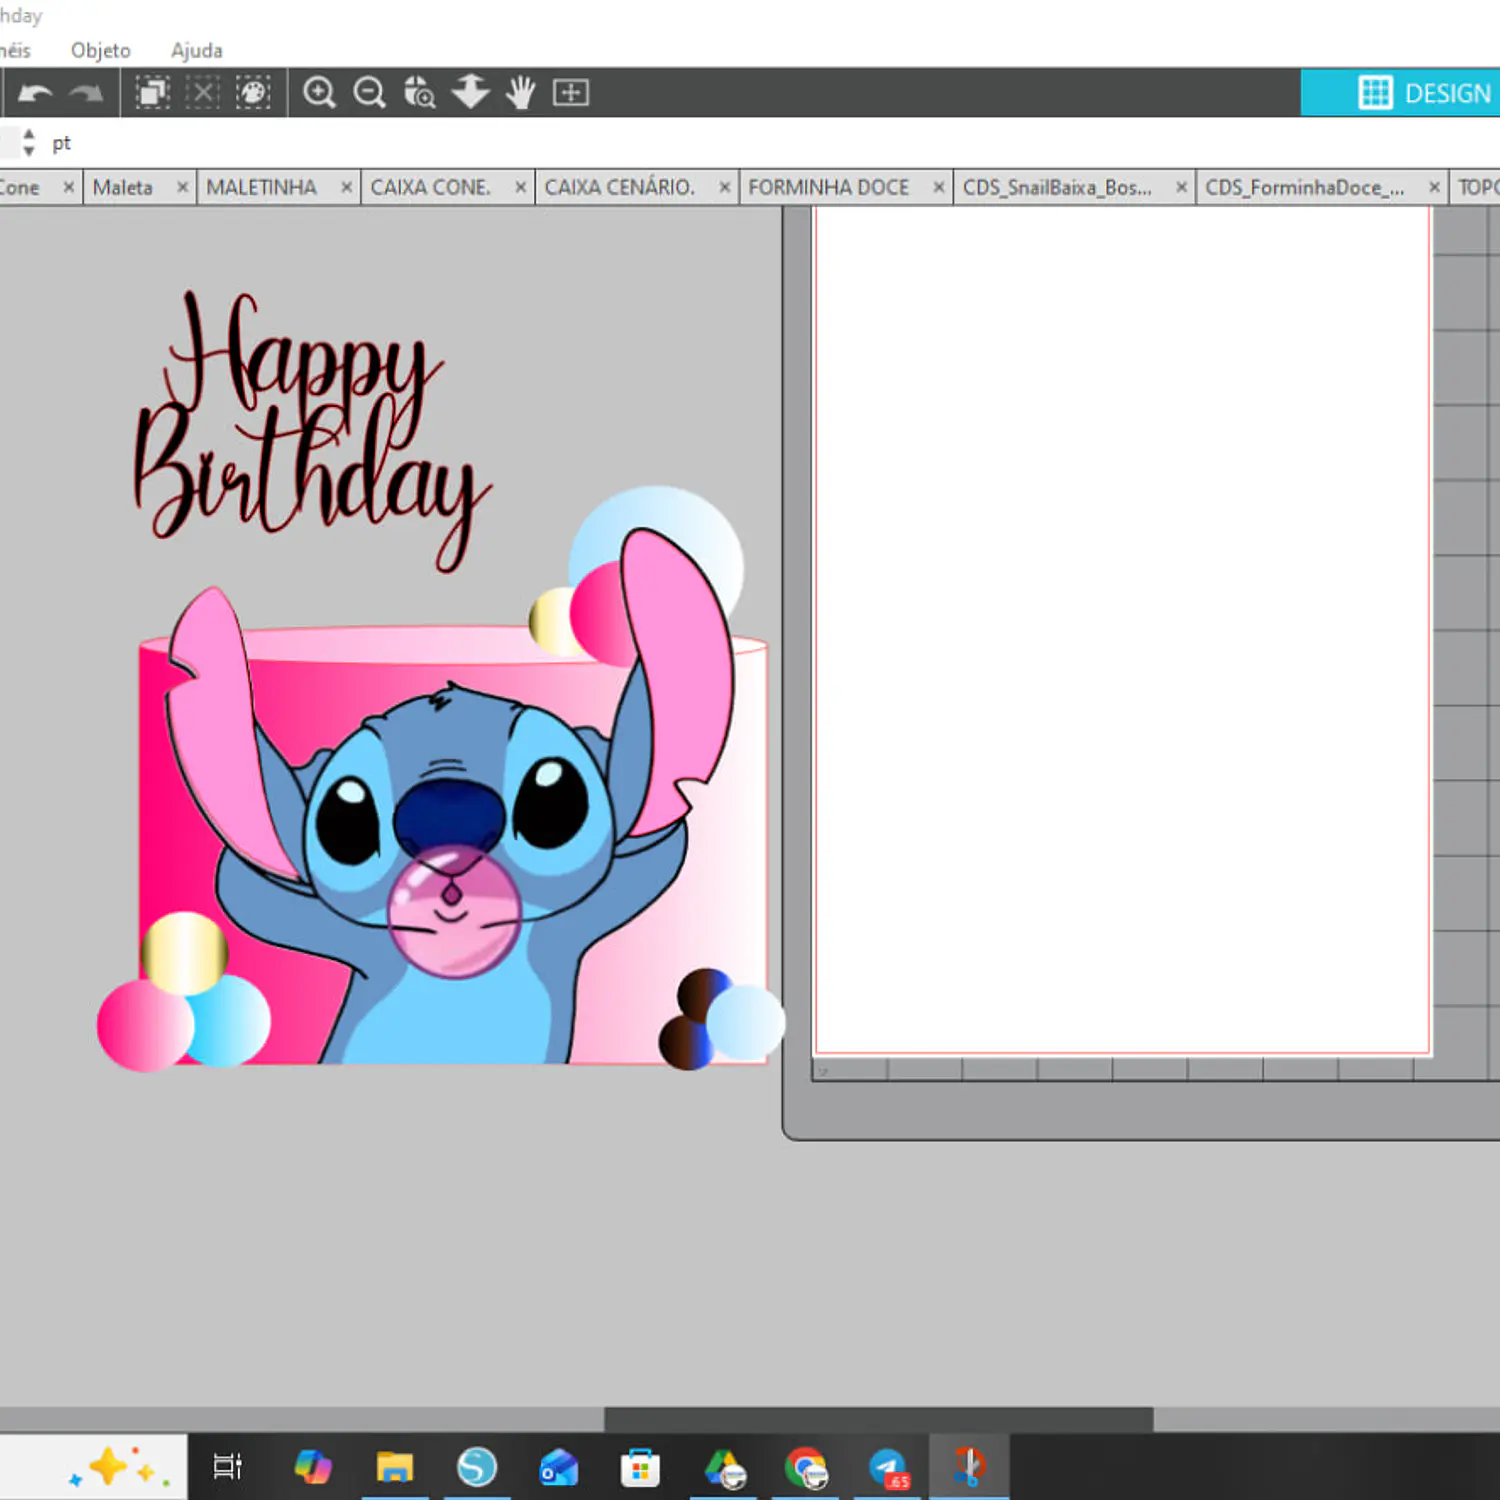Close the CDS_ForminhaDoce_... tab
The width and height of the screenshot is (1500, 1500).
coord(1434,187)
